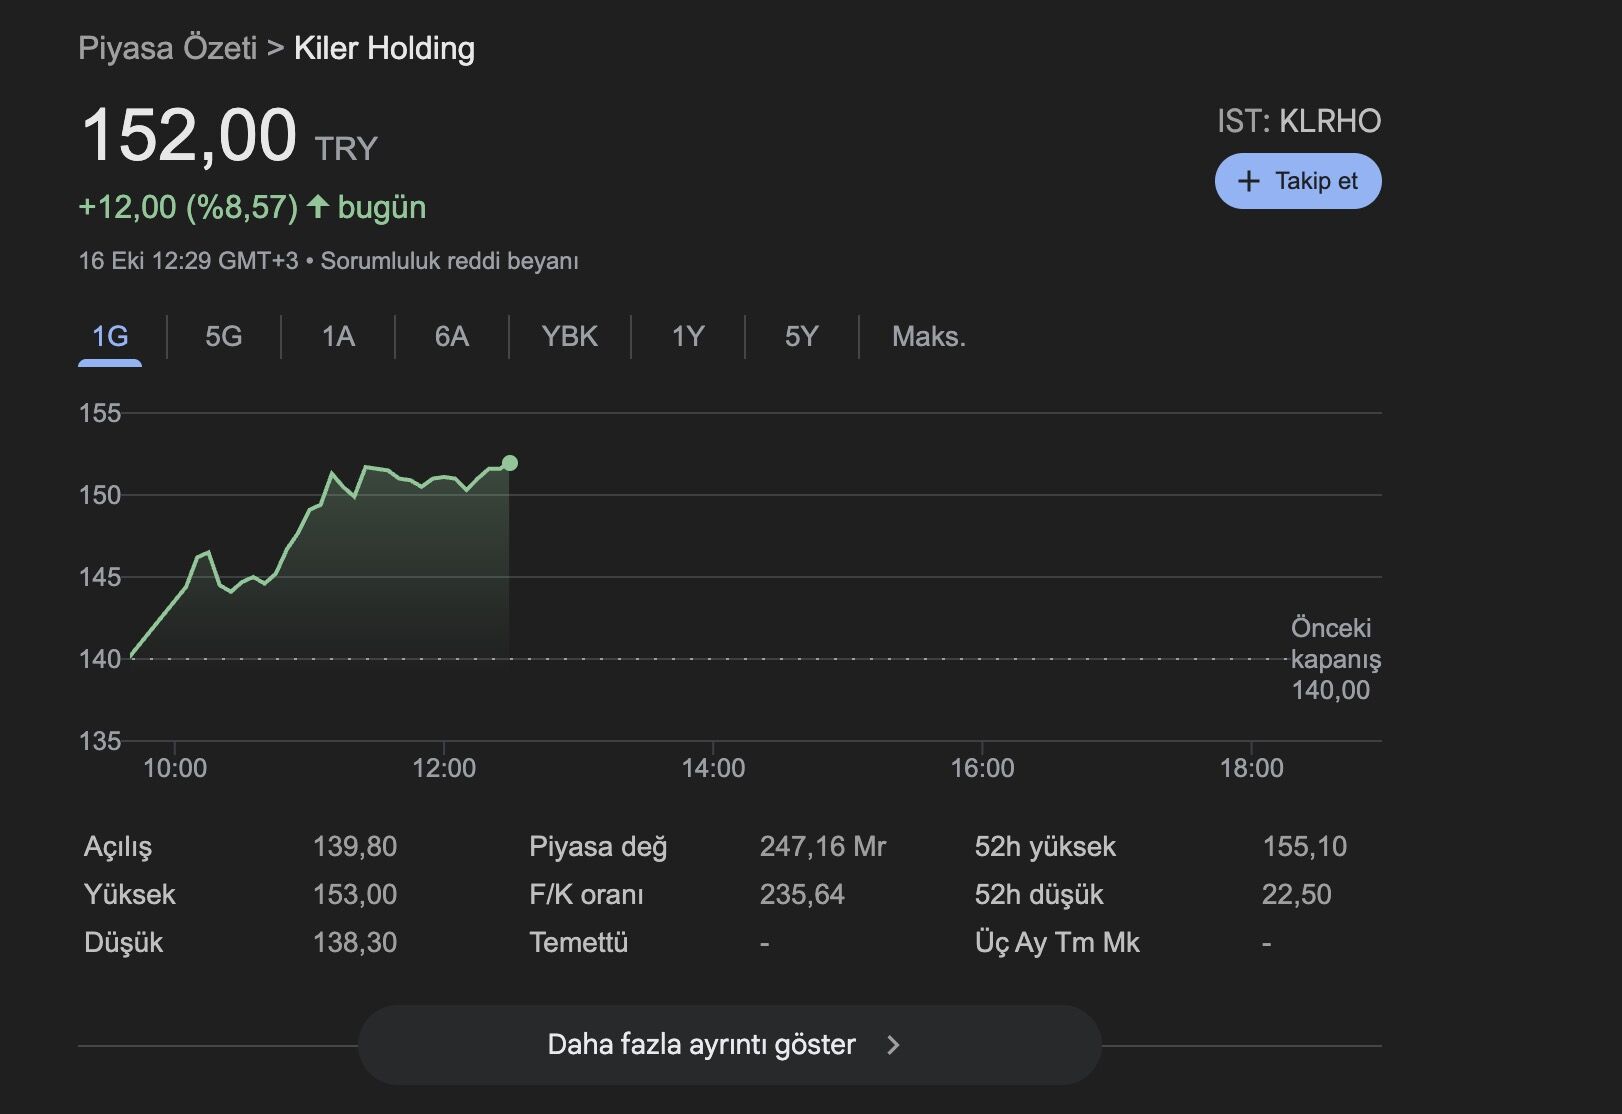Click the Önceki kapanış 140,00 label
This screenshot has width=1622, height=1114.
[x=1334, y=659]
